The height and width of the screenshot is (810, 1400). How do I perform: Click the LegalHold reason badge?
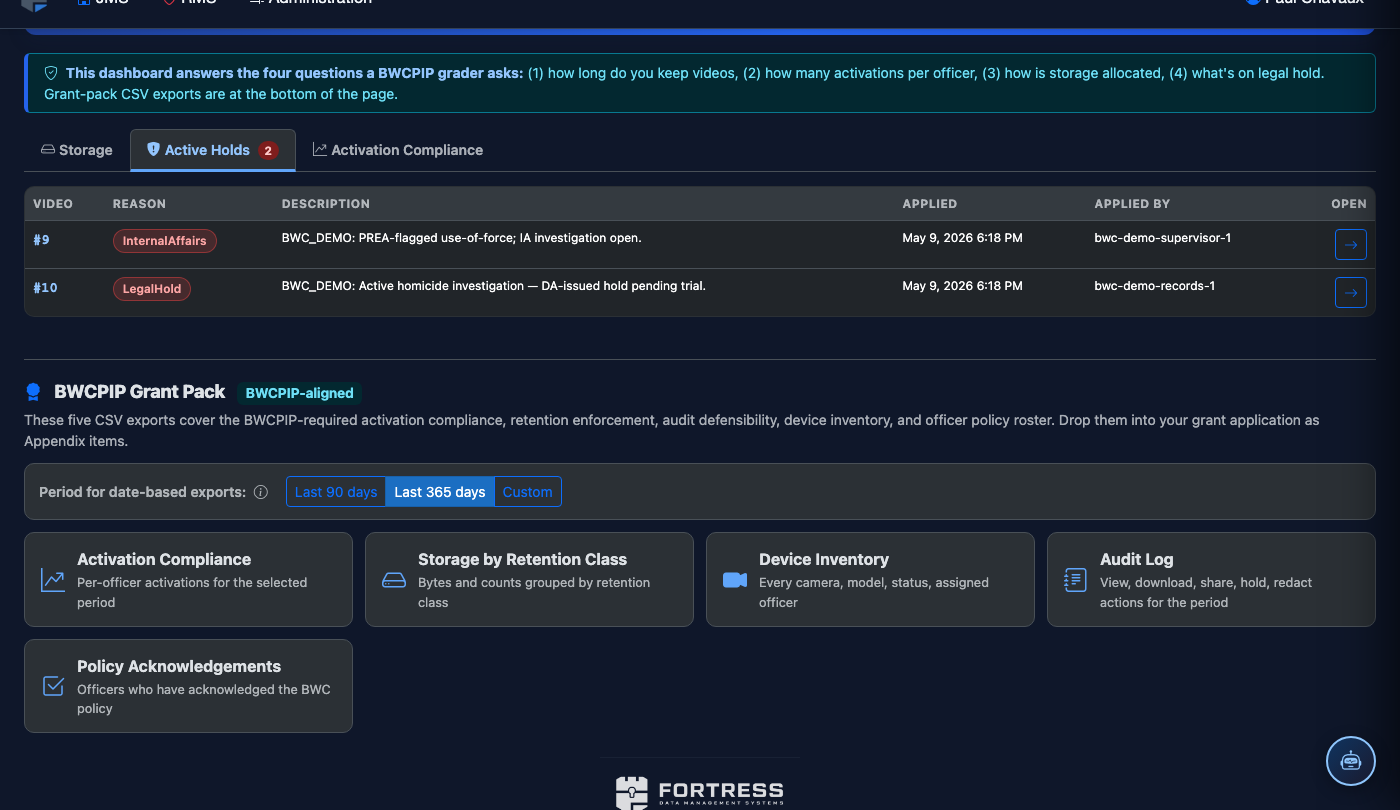coord(152,289)
